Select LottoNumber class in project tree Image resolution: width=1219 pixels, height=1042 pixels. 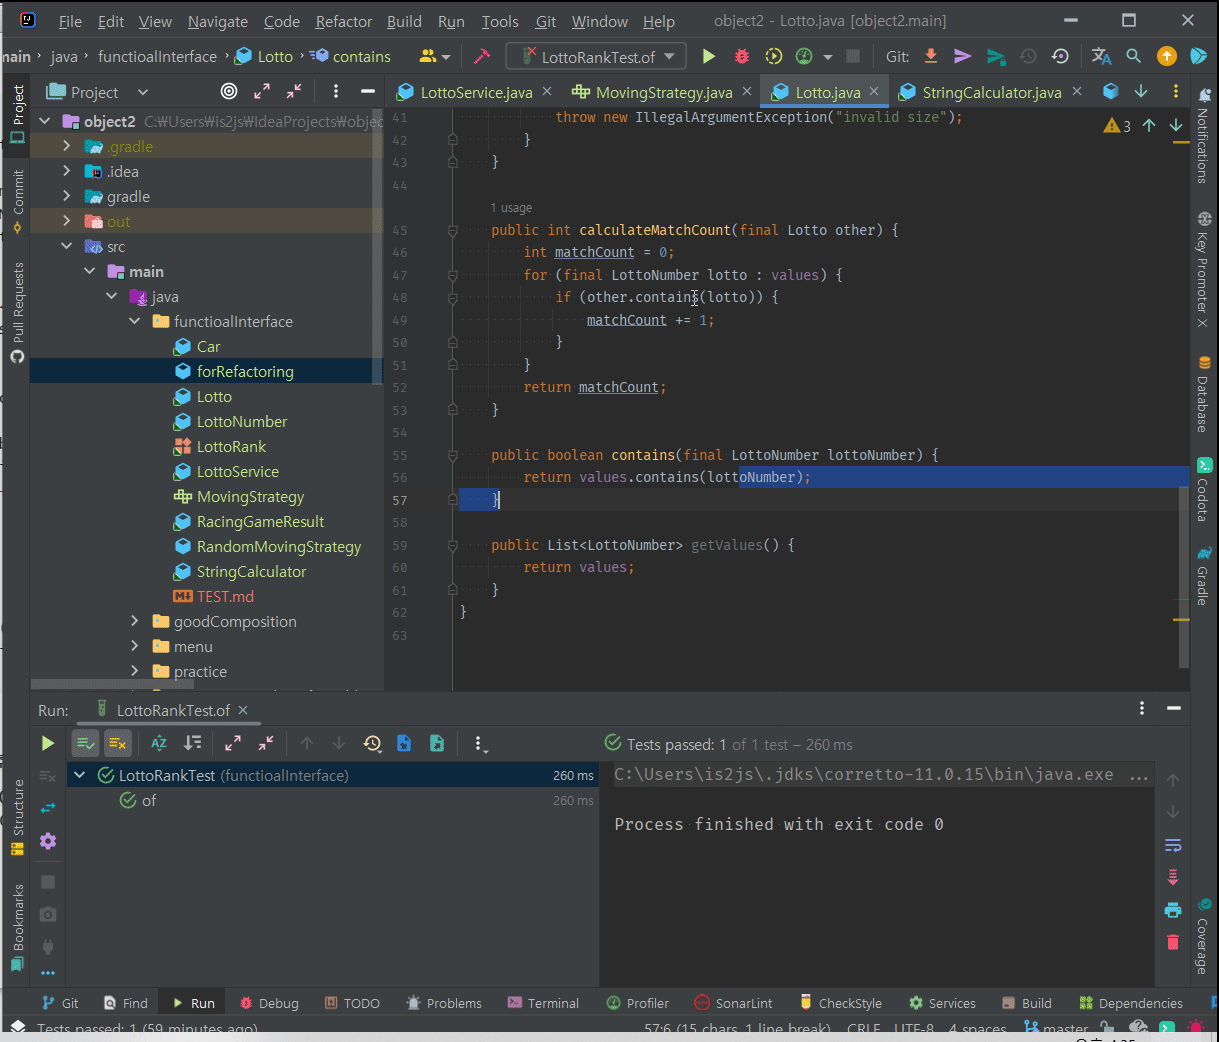point(241,422)
